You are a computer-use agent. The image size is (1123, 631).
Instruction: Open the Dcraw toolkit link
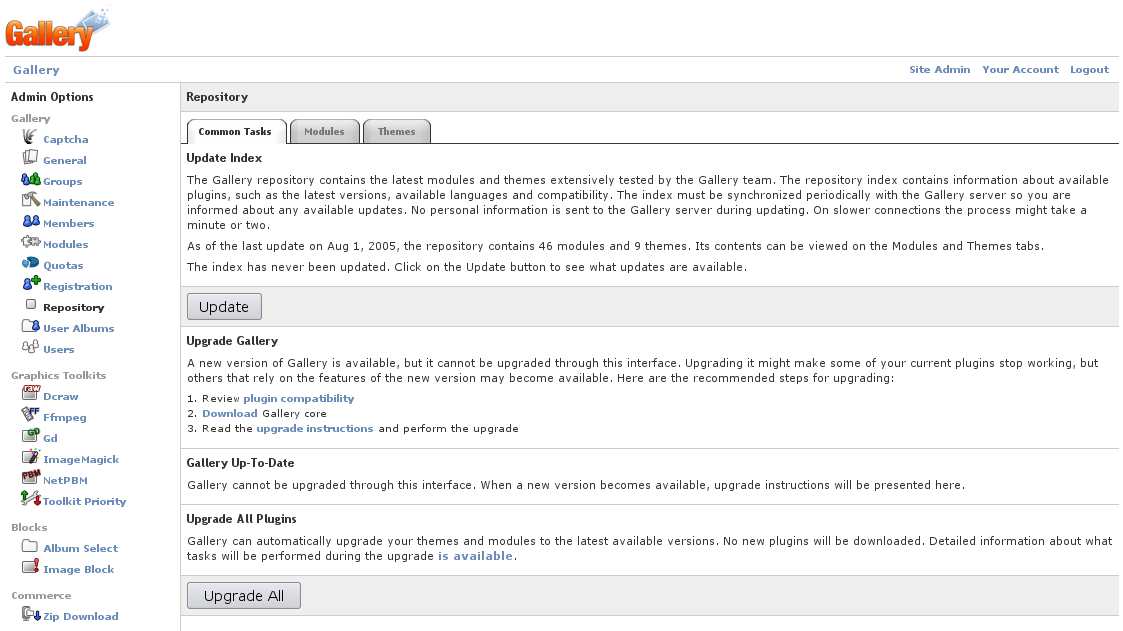coord(61,396)
